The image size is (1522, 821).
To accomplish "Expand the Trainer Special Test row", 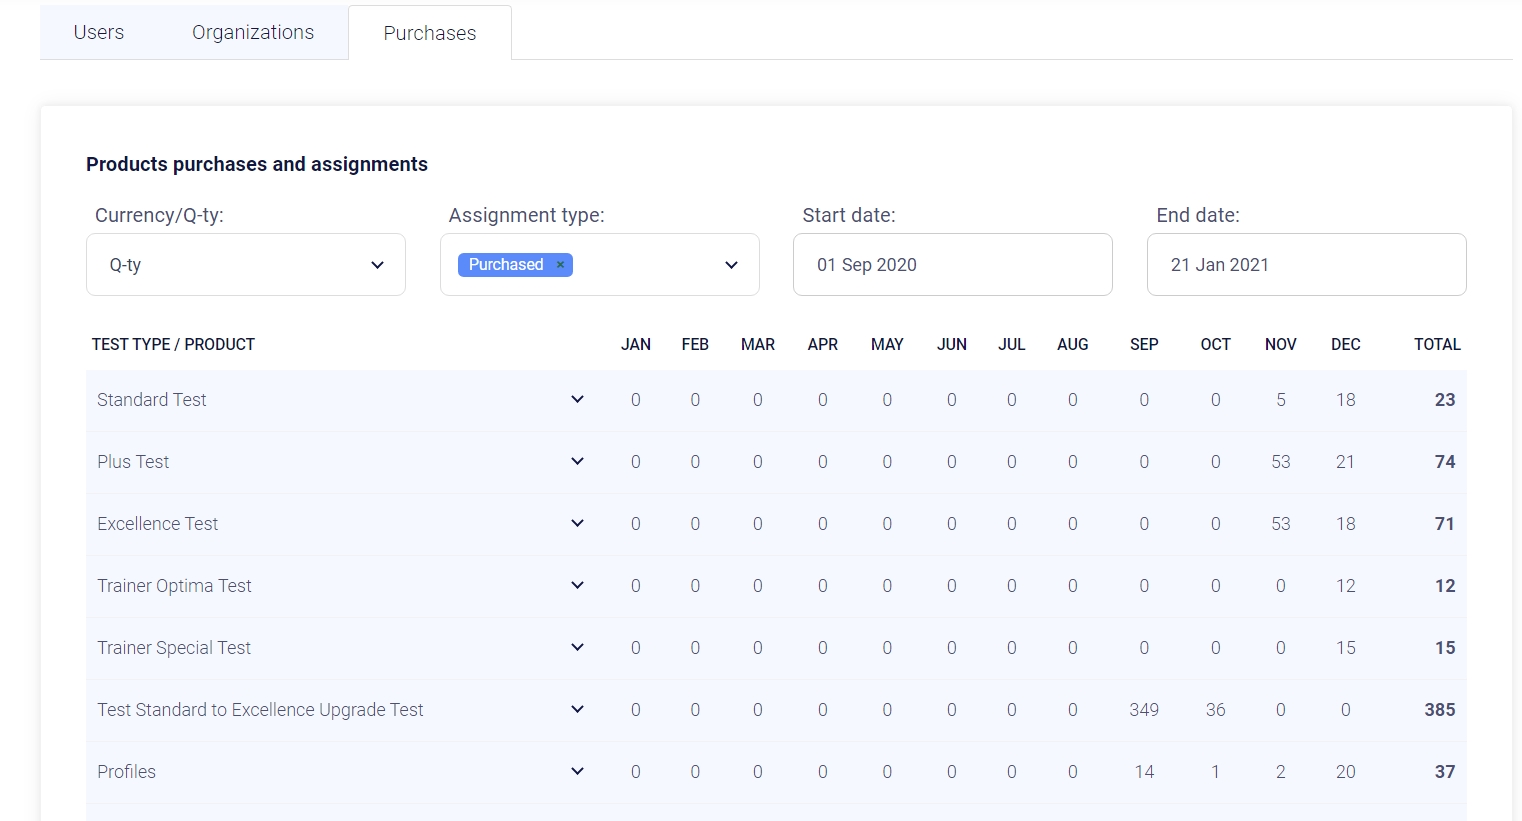I will point(577,648).
